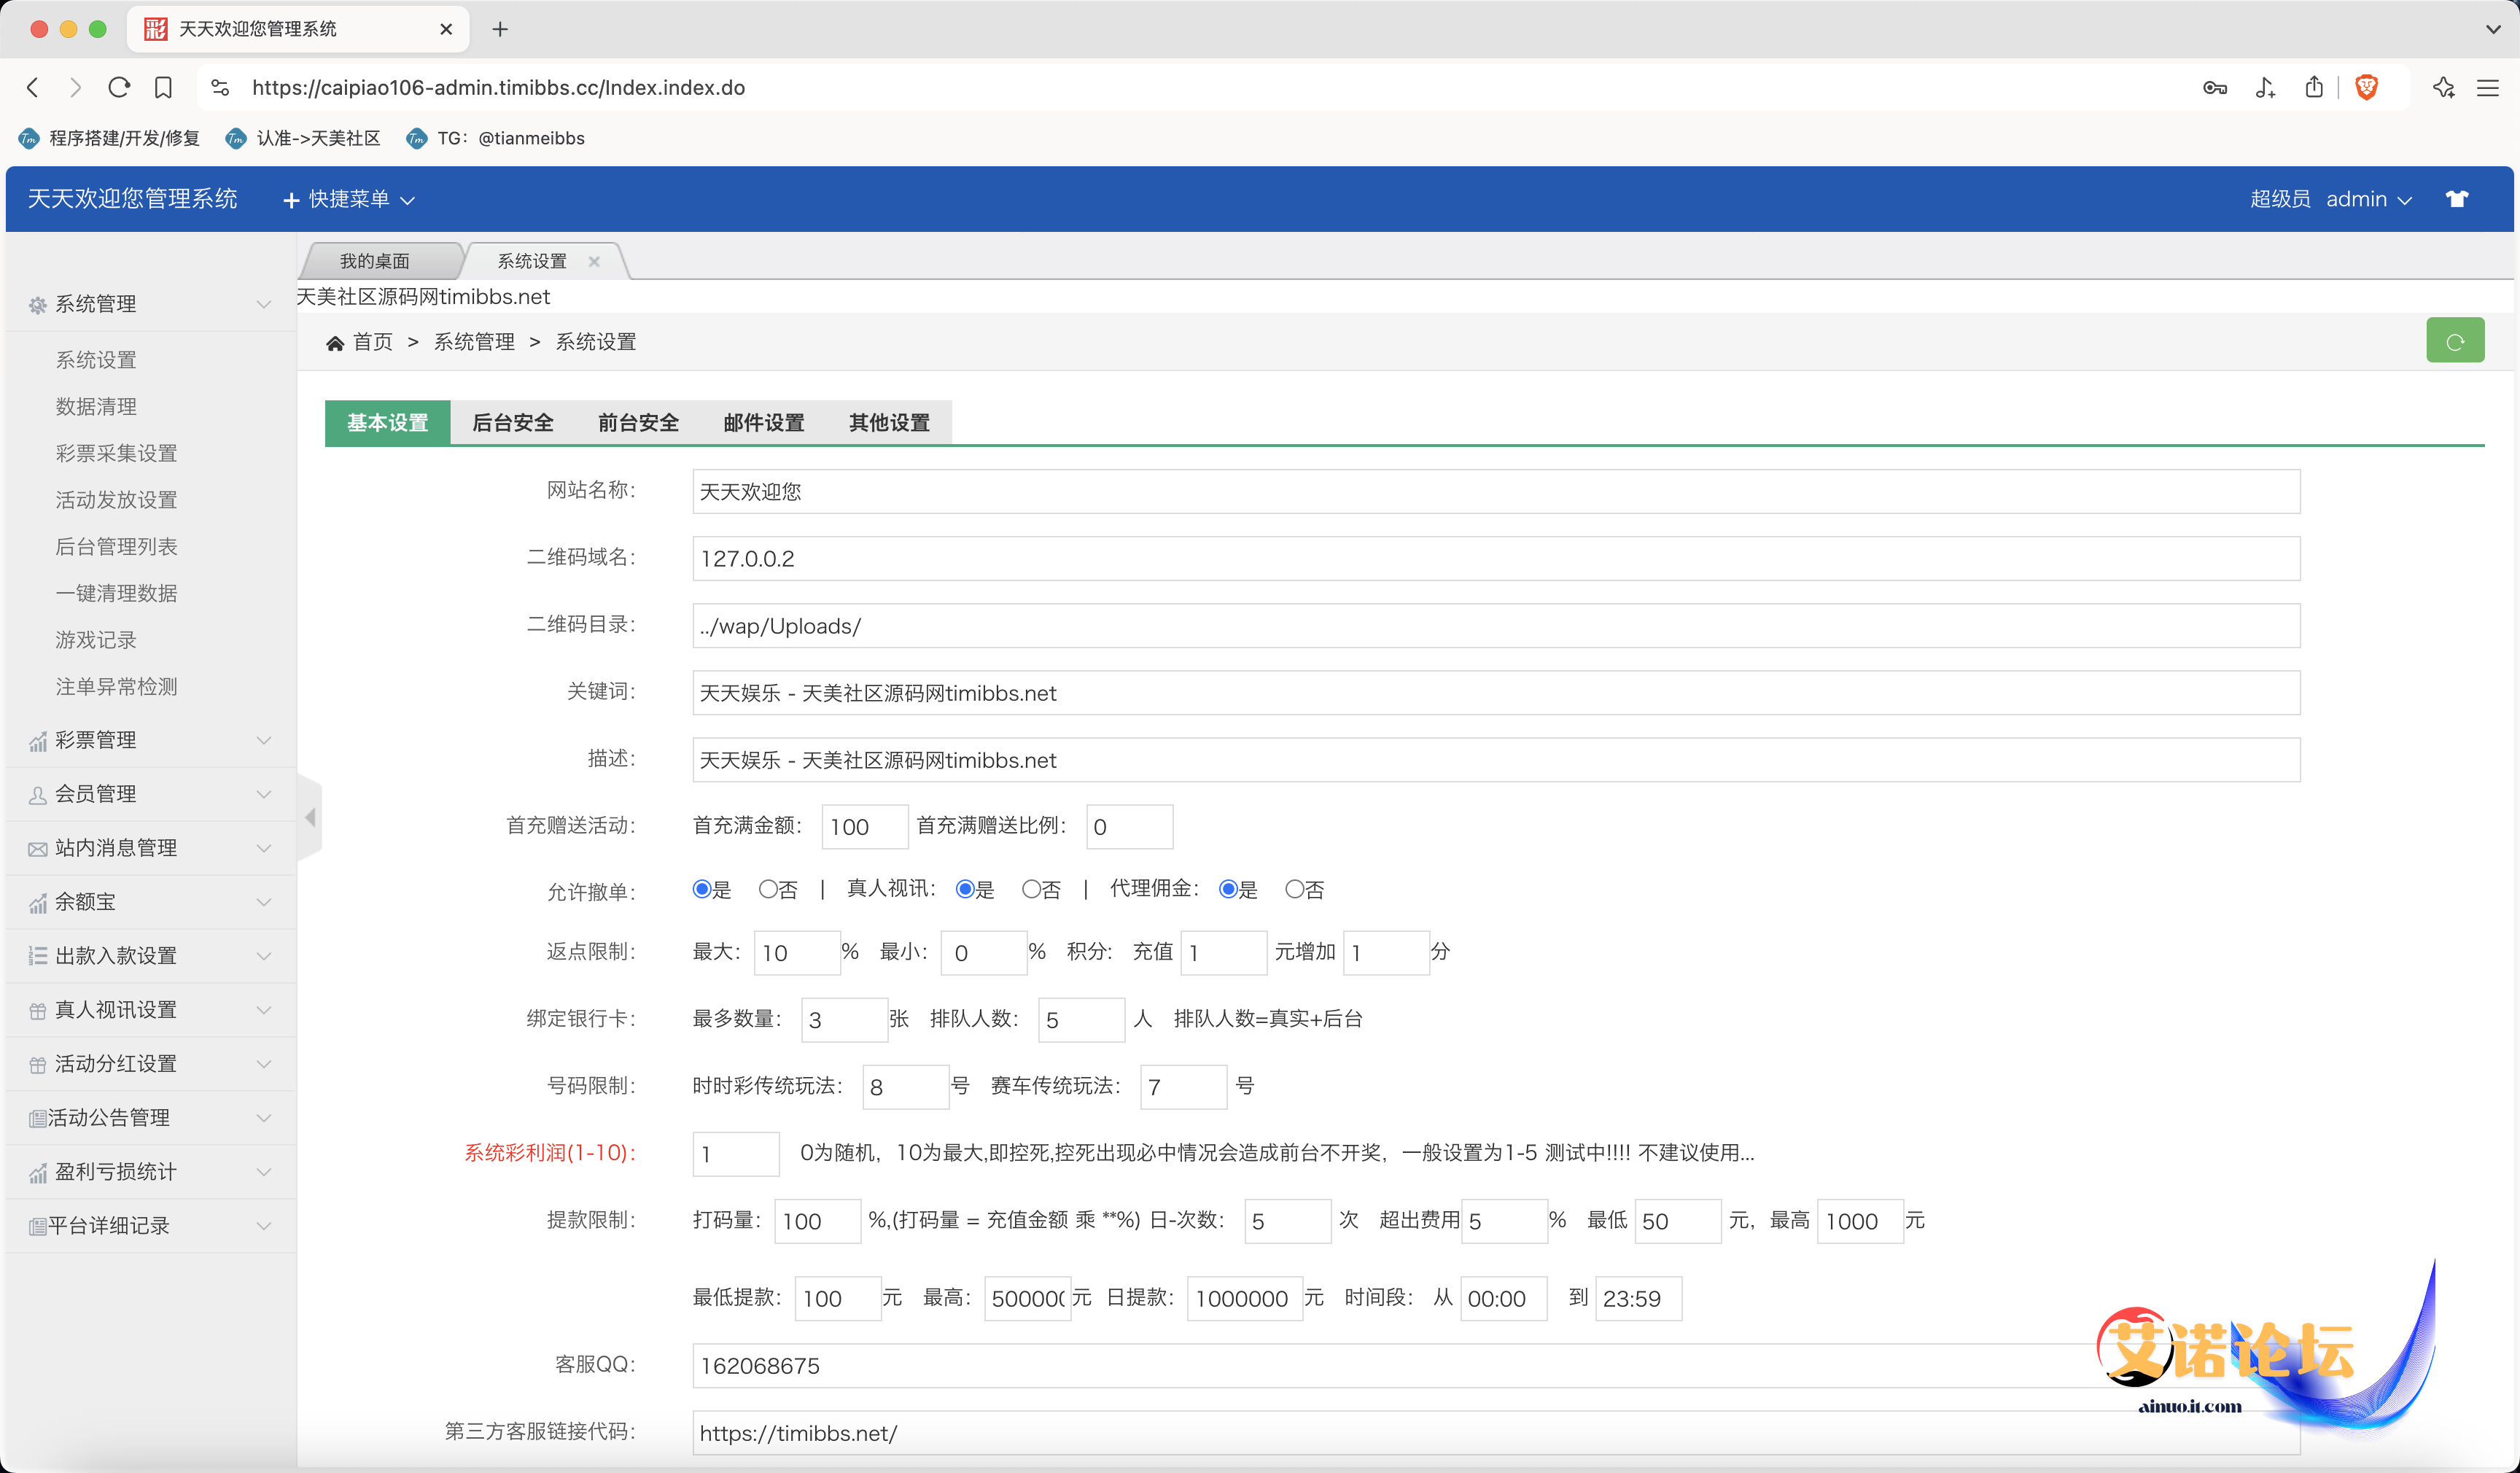Open site settings icon beside URL

tap(221, 87)
